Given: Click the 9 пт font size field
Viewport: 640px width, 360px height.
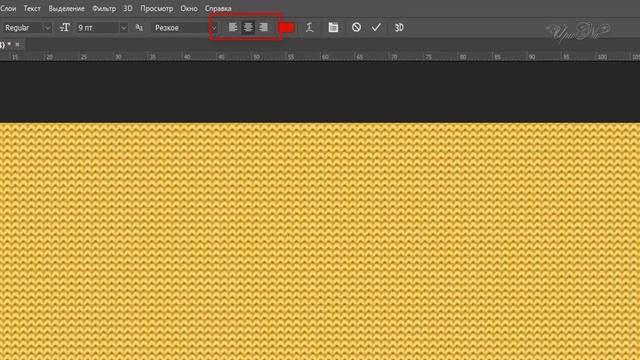Looking at the screenshot, I should coord(98,28).
